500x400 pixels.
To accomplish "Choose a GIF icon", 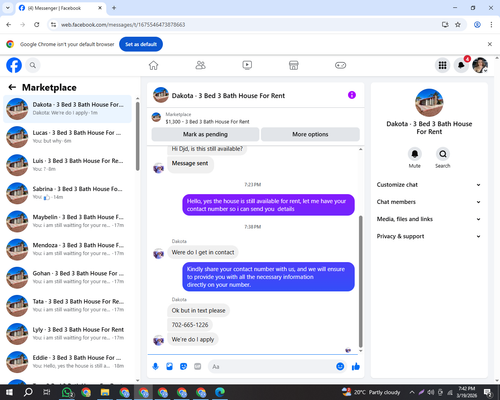I will pos(198,367).
